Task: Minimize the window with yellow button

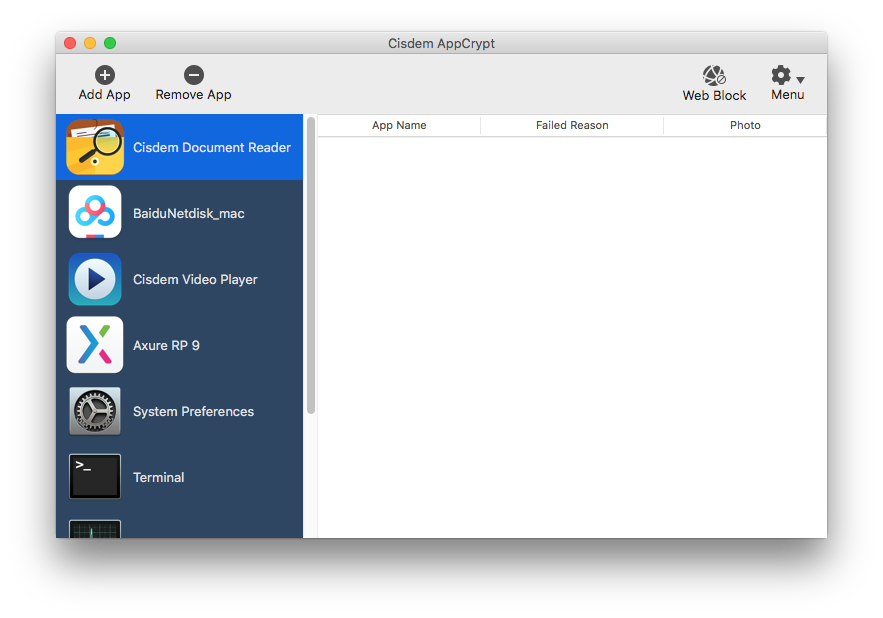Action: click(x=90, y=43)
